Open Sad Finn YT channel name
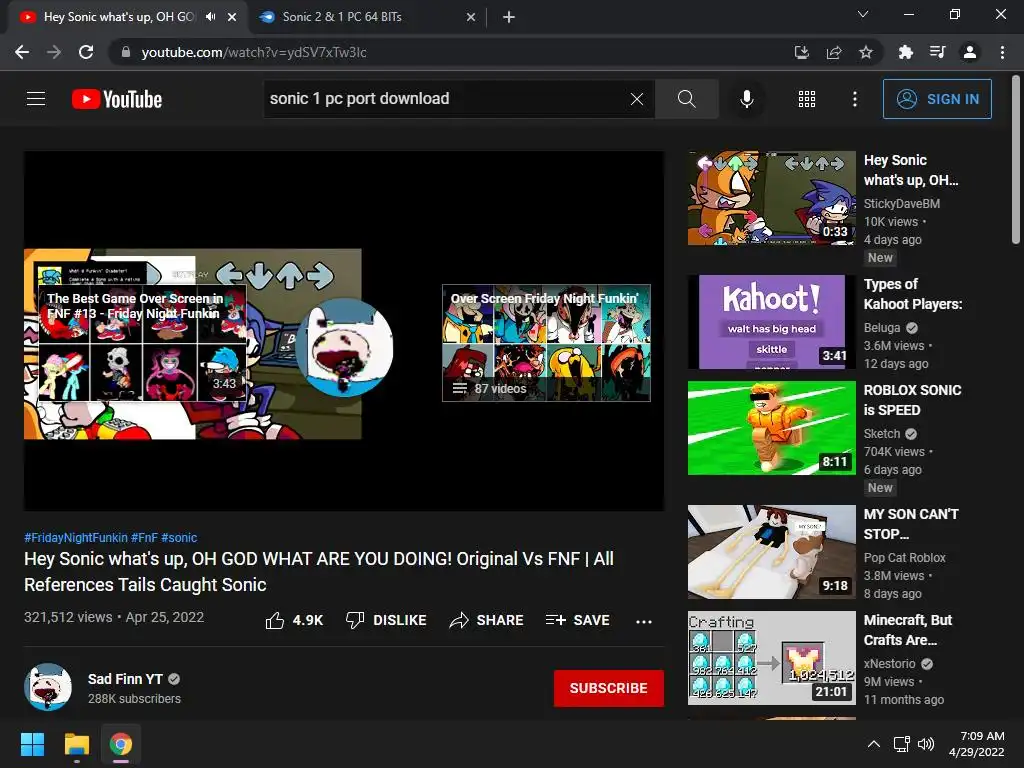This screenshot has width=1024, height=768. pyautogui.click(x=125, y=679)
